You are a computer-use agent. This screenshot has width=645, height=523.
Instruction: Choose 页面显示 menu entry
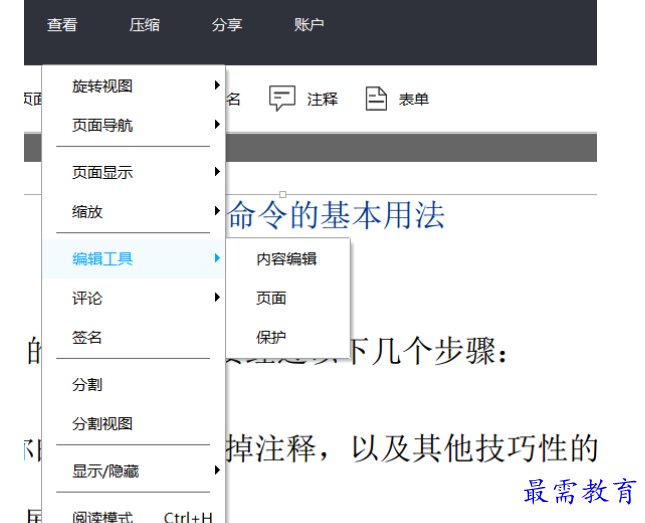(133, 172)
